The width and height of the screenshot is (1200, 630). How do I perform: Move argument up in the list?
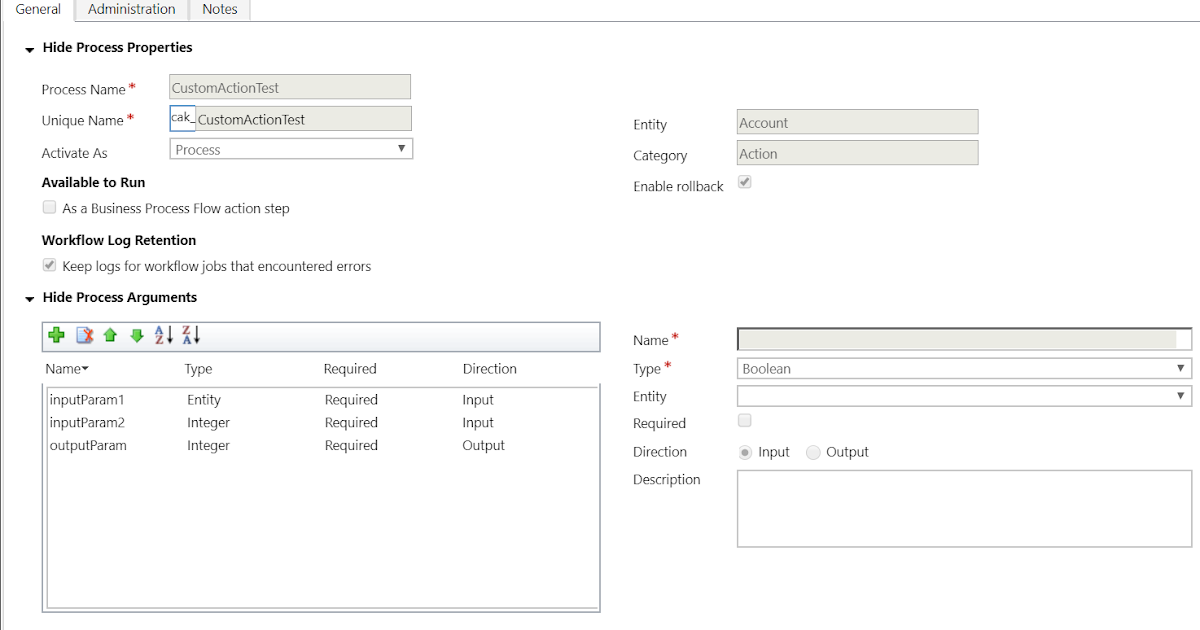point(110,335)
